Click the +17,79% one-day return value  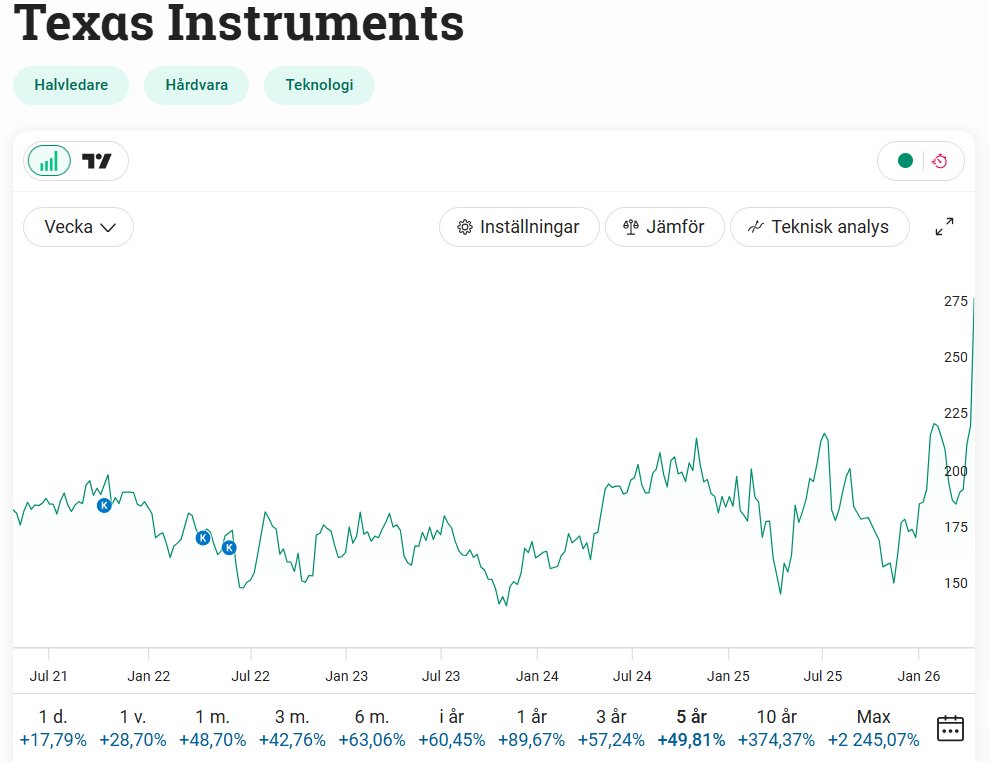click(x=53, y=740)
